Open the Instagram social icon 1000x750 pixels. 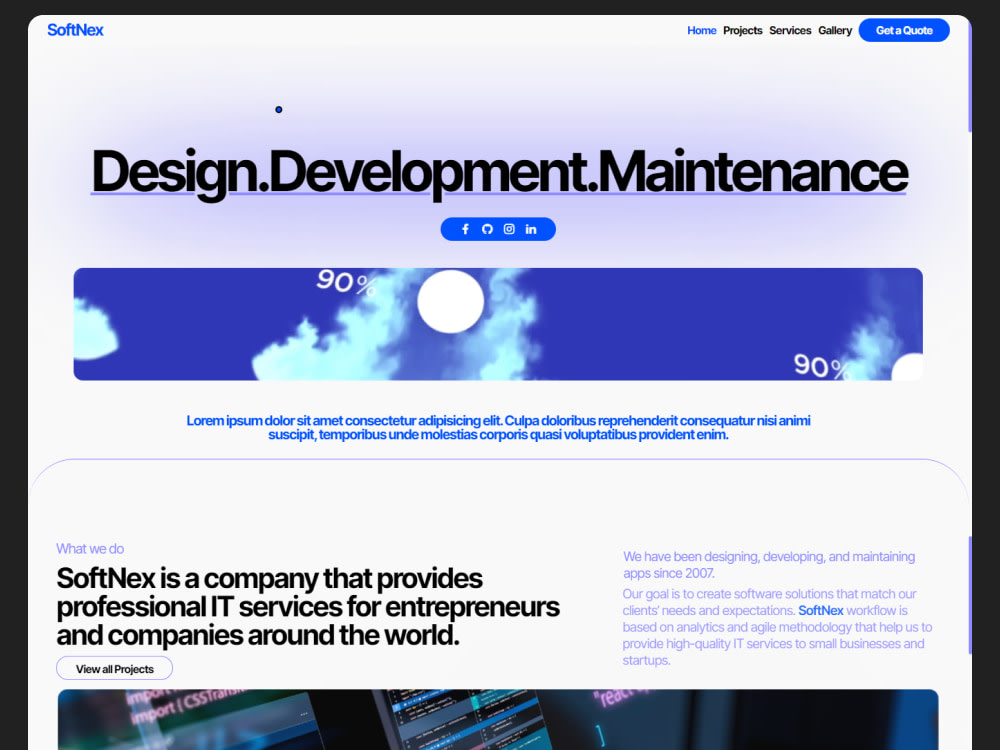pyautogui.click(x=509, y=229)
